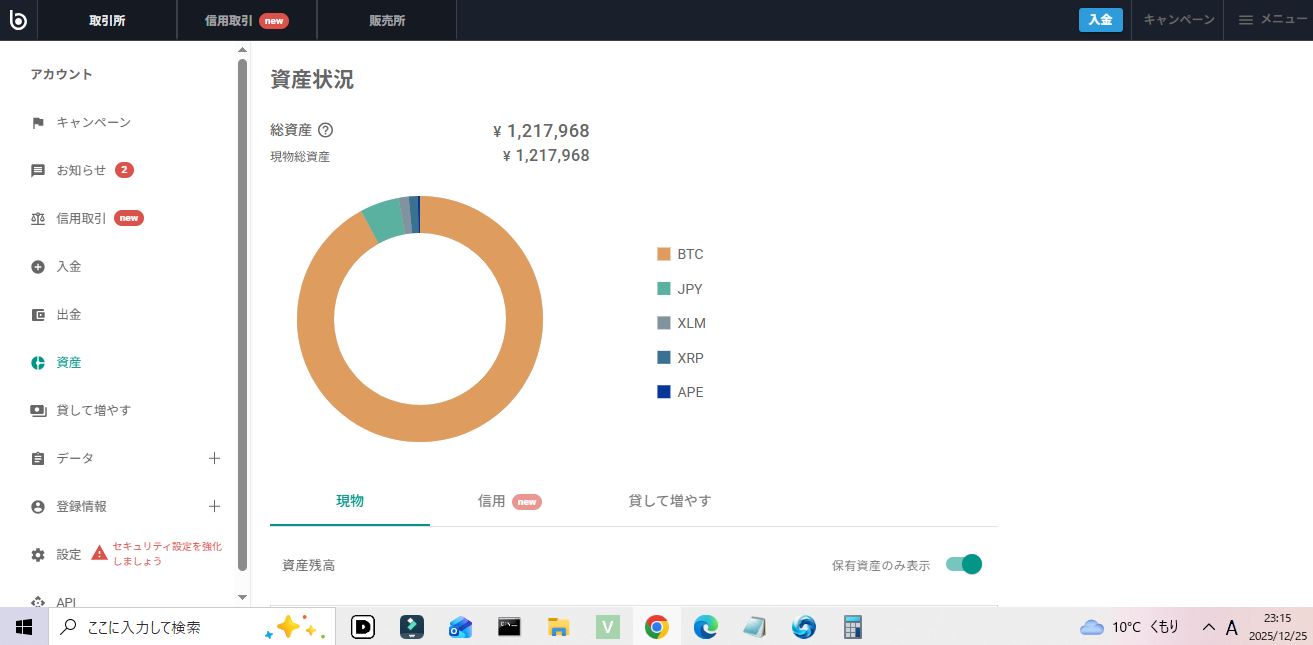Viewport: 1313px width, 645px height.
Task: Click the blue 入金 button
Action: (x=1100, y=20)
